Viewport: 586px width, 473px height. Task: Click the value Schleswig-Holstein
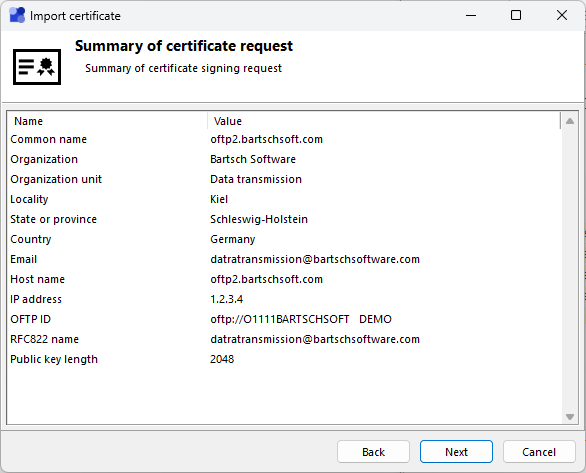259,219
